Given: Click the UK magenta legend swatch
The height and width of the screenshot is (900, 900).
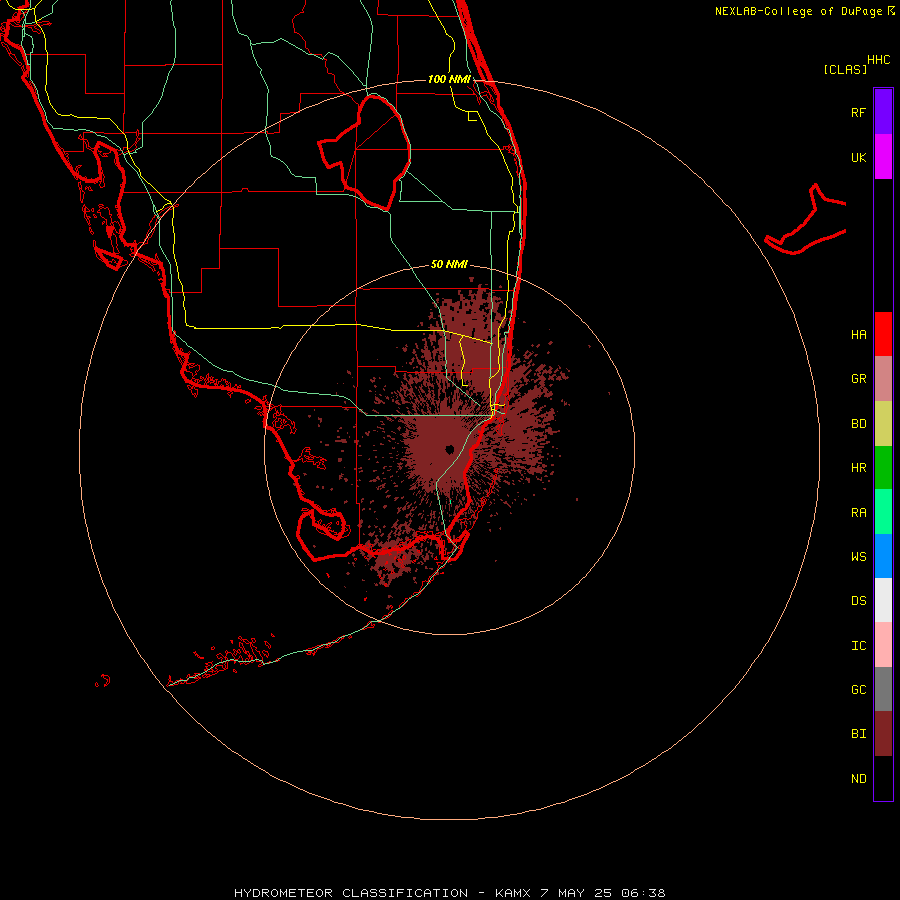Looking at the screenshot, I should (883, 157).
